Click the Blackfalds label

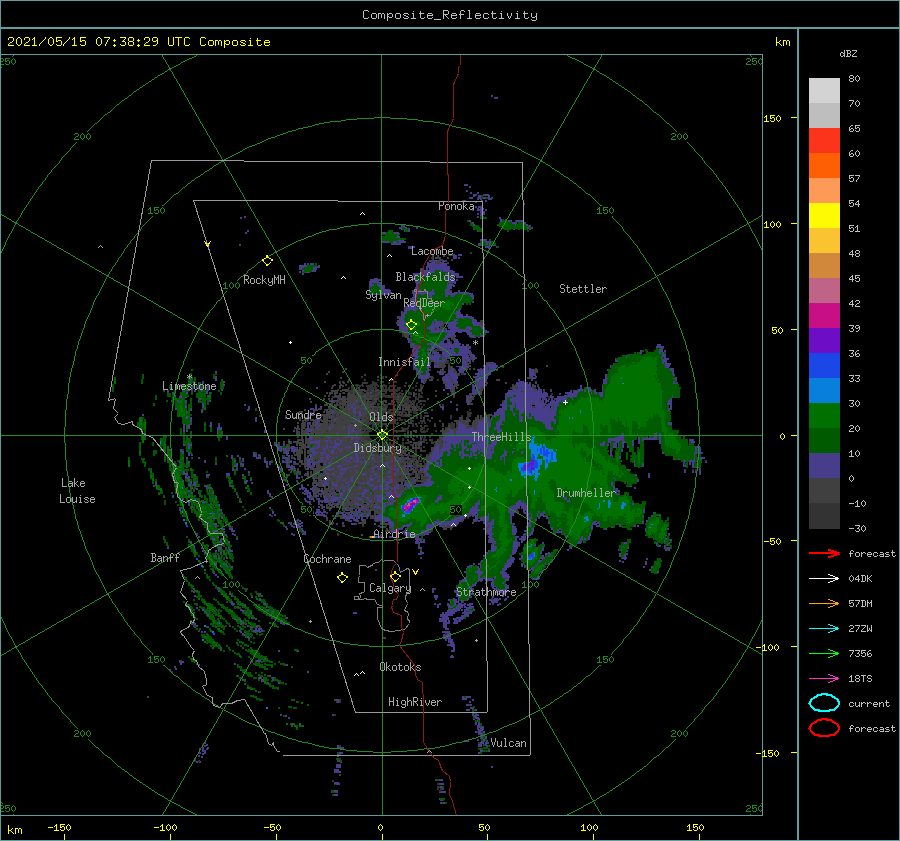(x=425, y=277)
